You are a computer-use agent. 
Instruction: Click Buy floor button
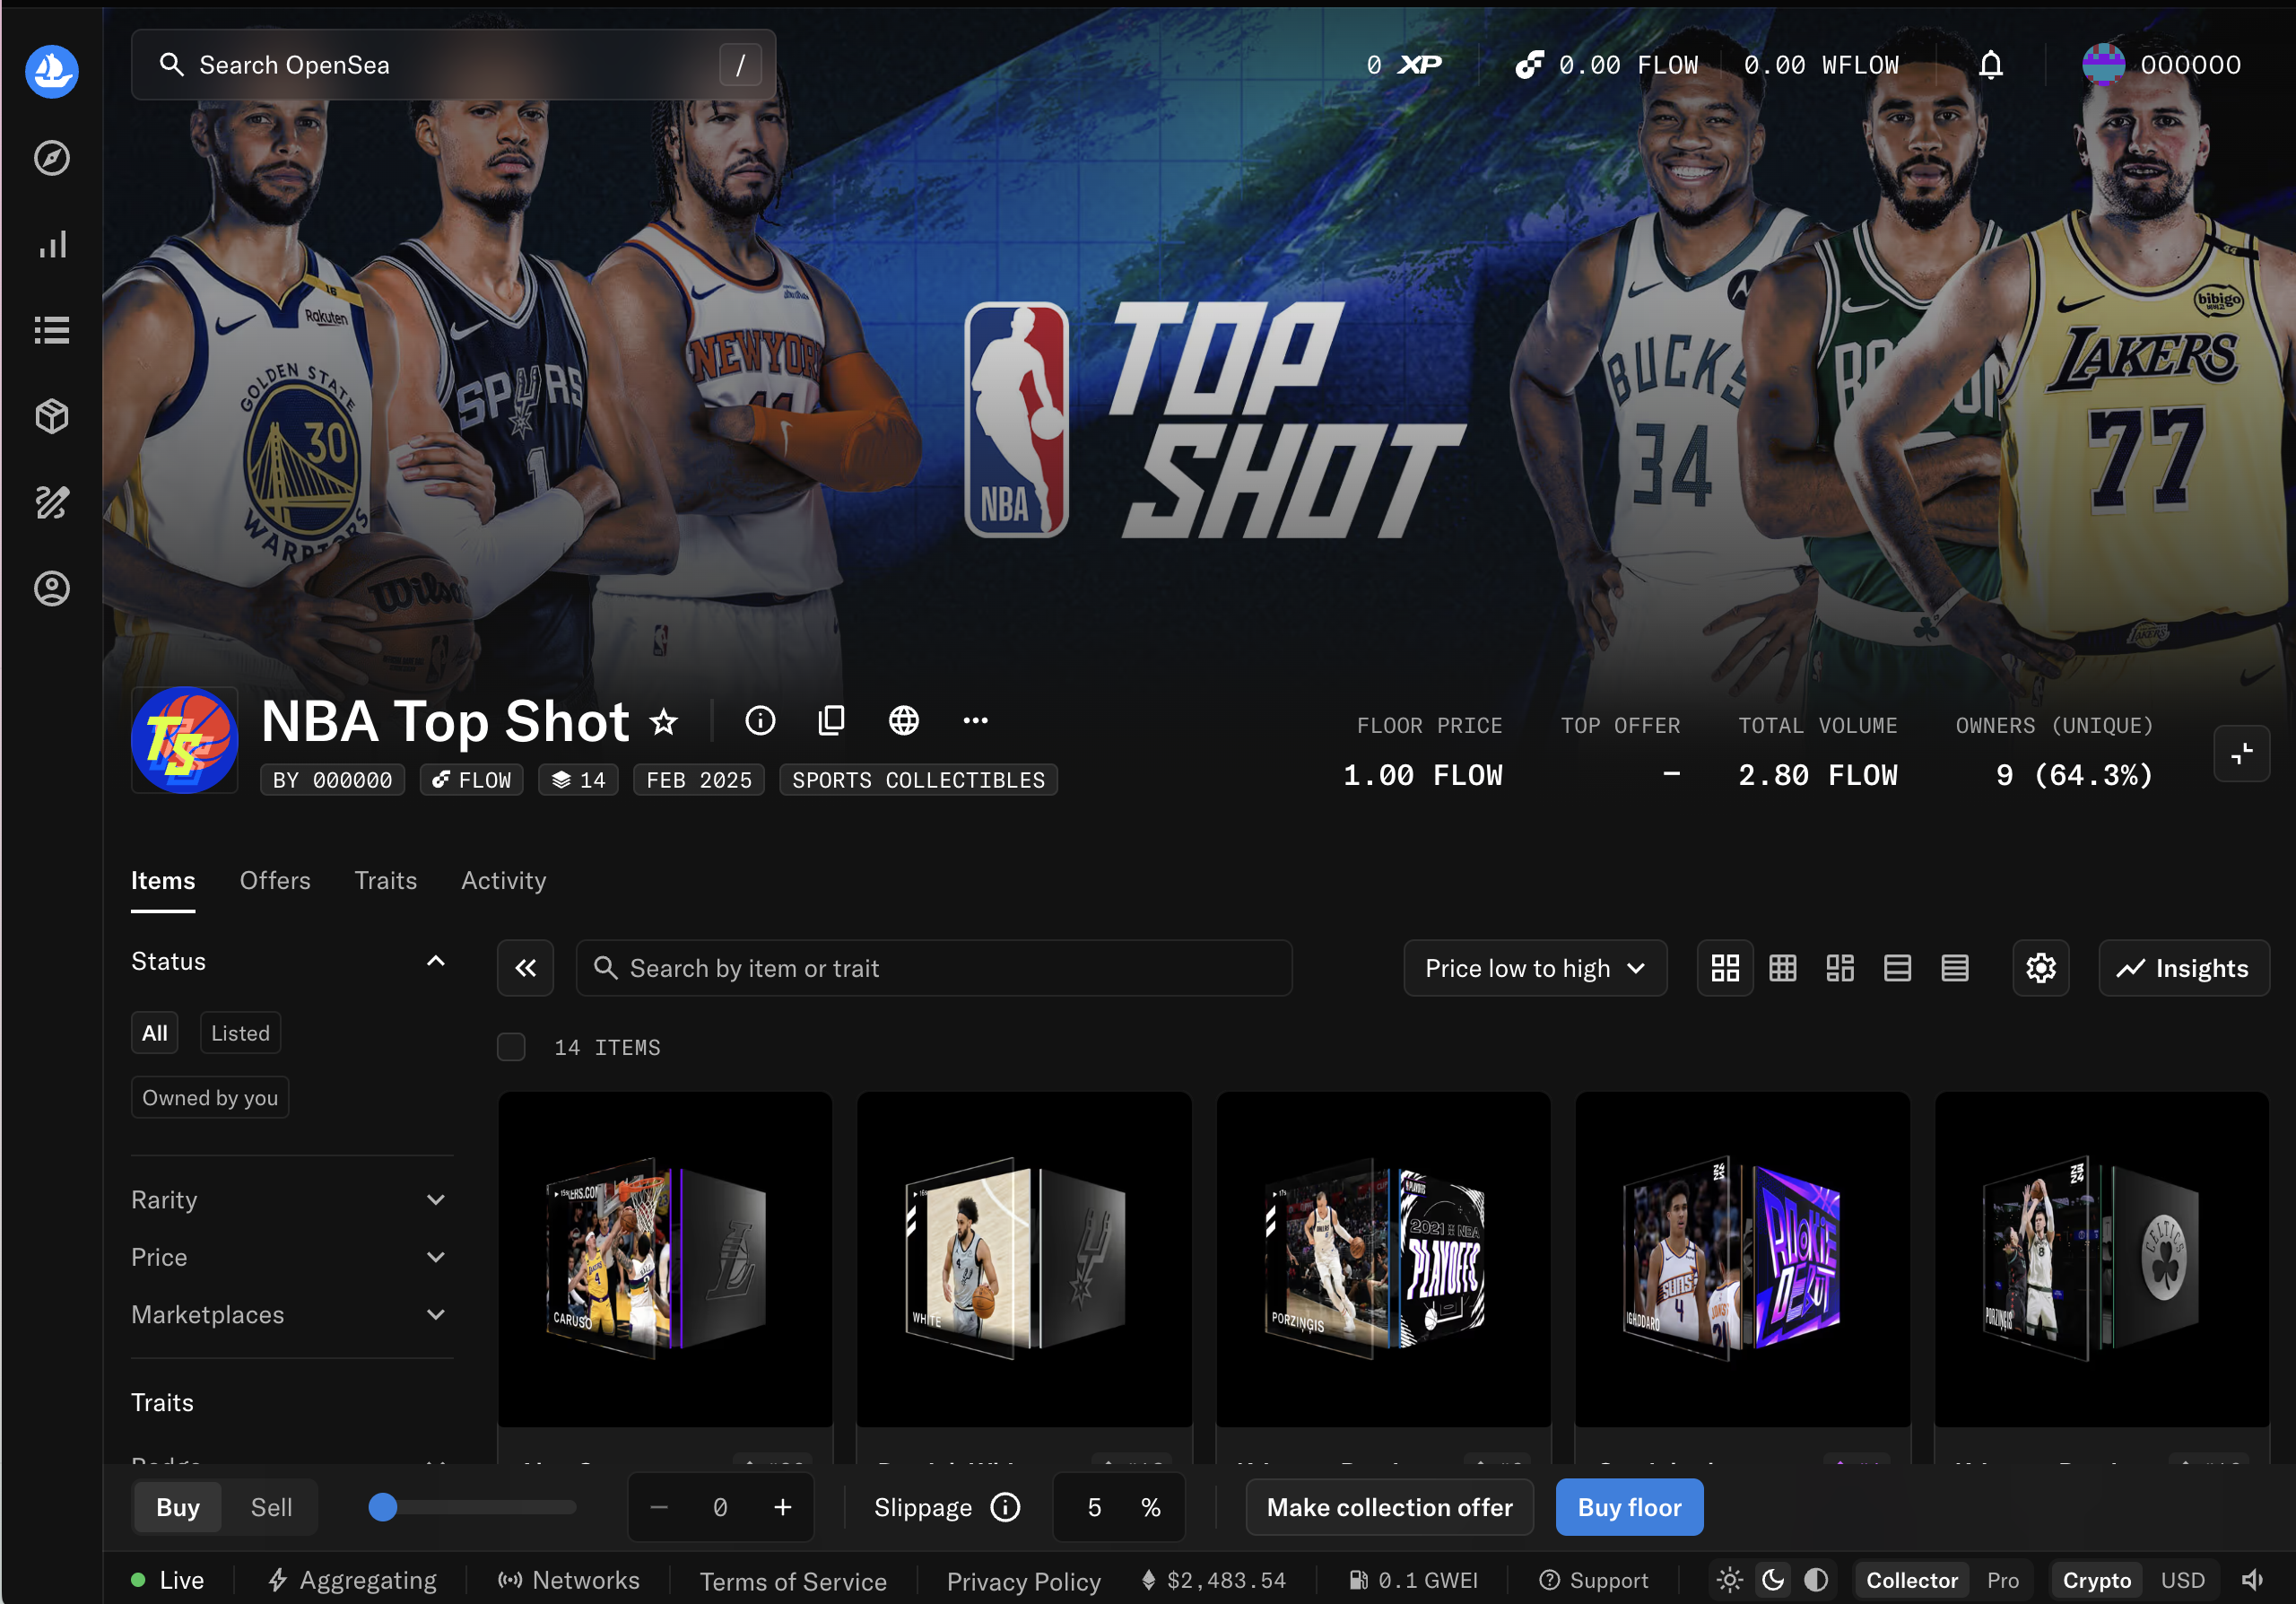[1630, 1507]
